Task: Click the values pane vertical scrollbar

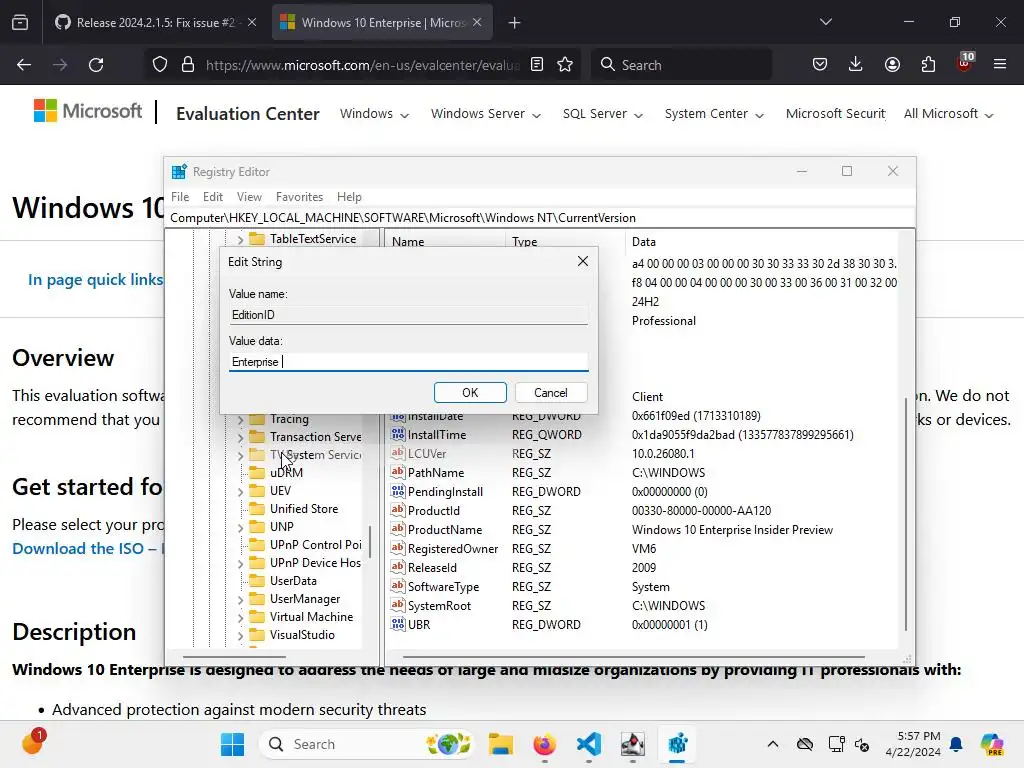Action: click(906, 513)
